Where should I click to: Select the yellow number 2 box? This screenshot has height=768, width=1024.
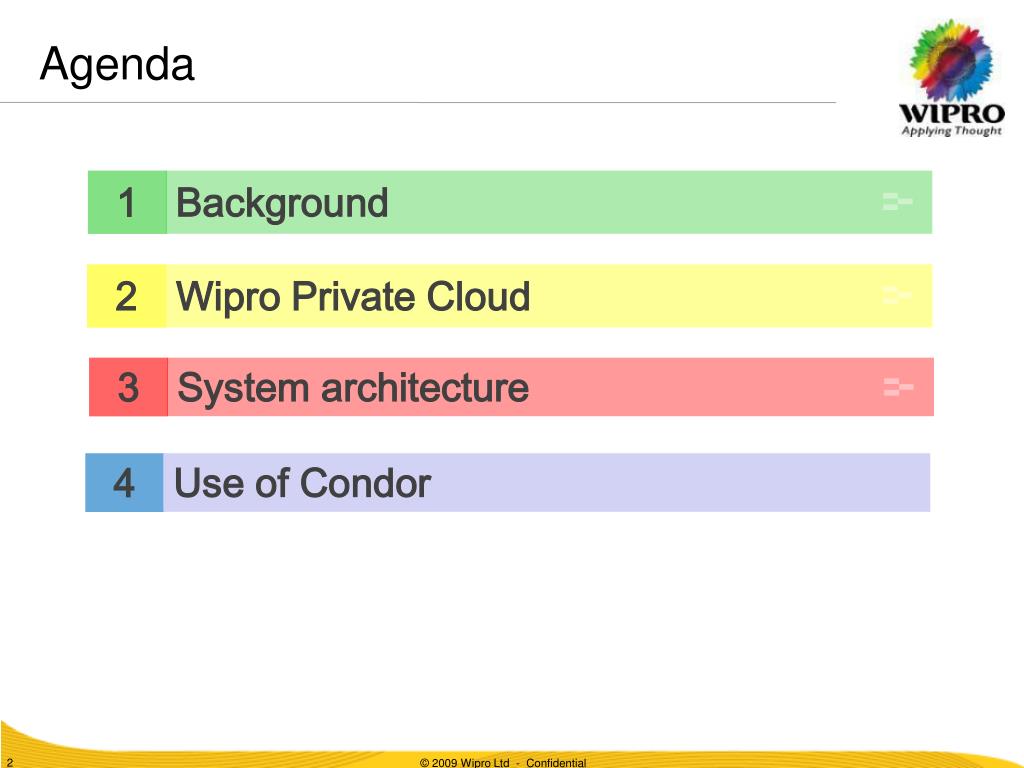point(127,296)
